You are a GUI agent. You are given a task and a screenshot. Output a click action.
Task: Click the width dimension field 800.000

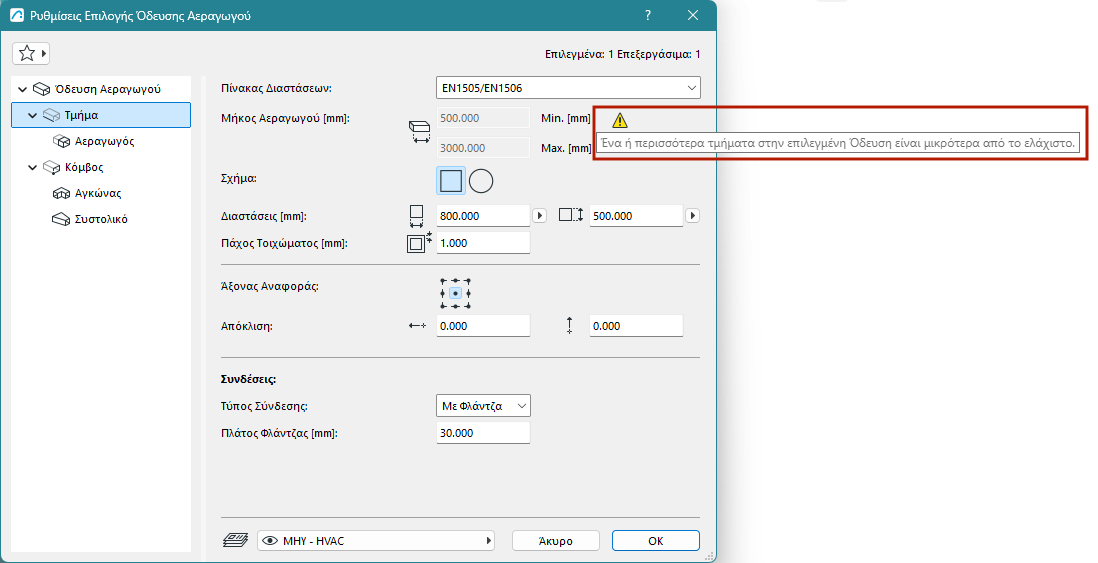(483, 216)
